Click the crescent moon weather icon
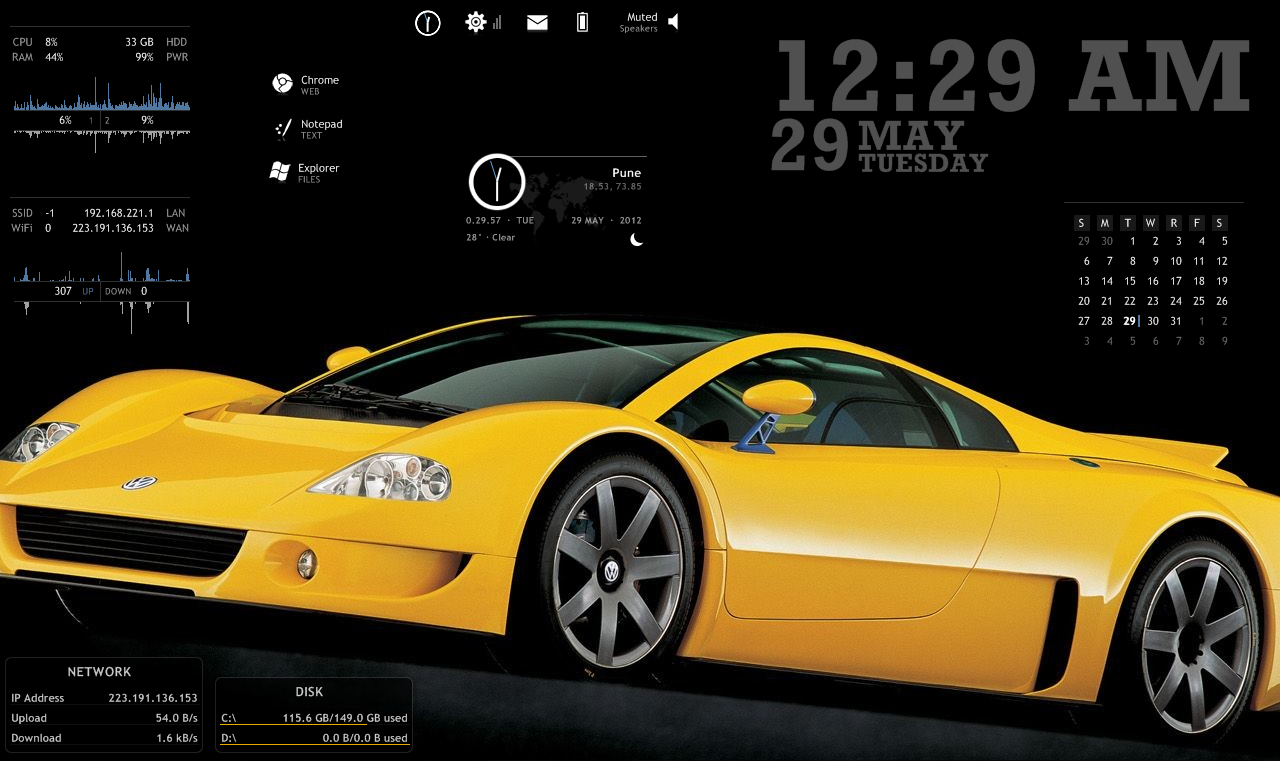Viewport: 1280px width, 761px height. (637, 239)
